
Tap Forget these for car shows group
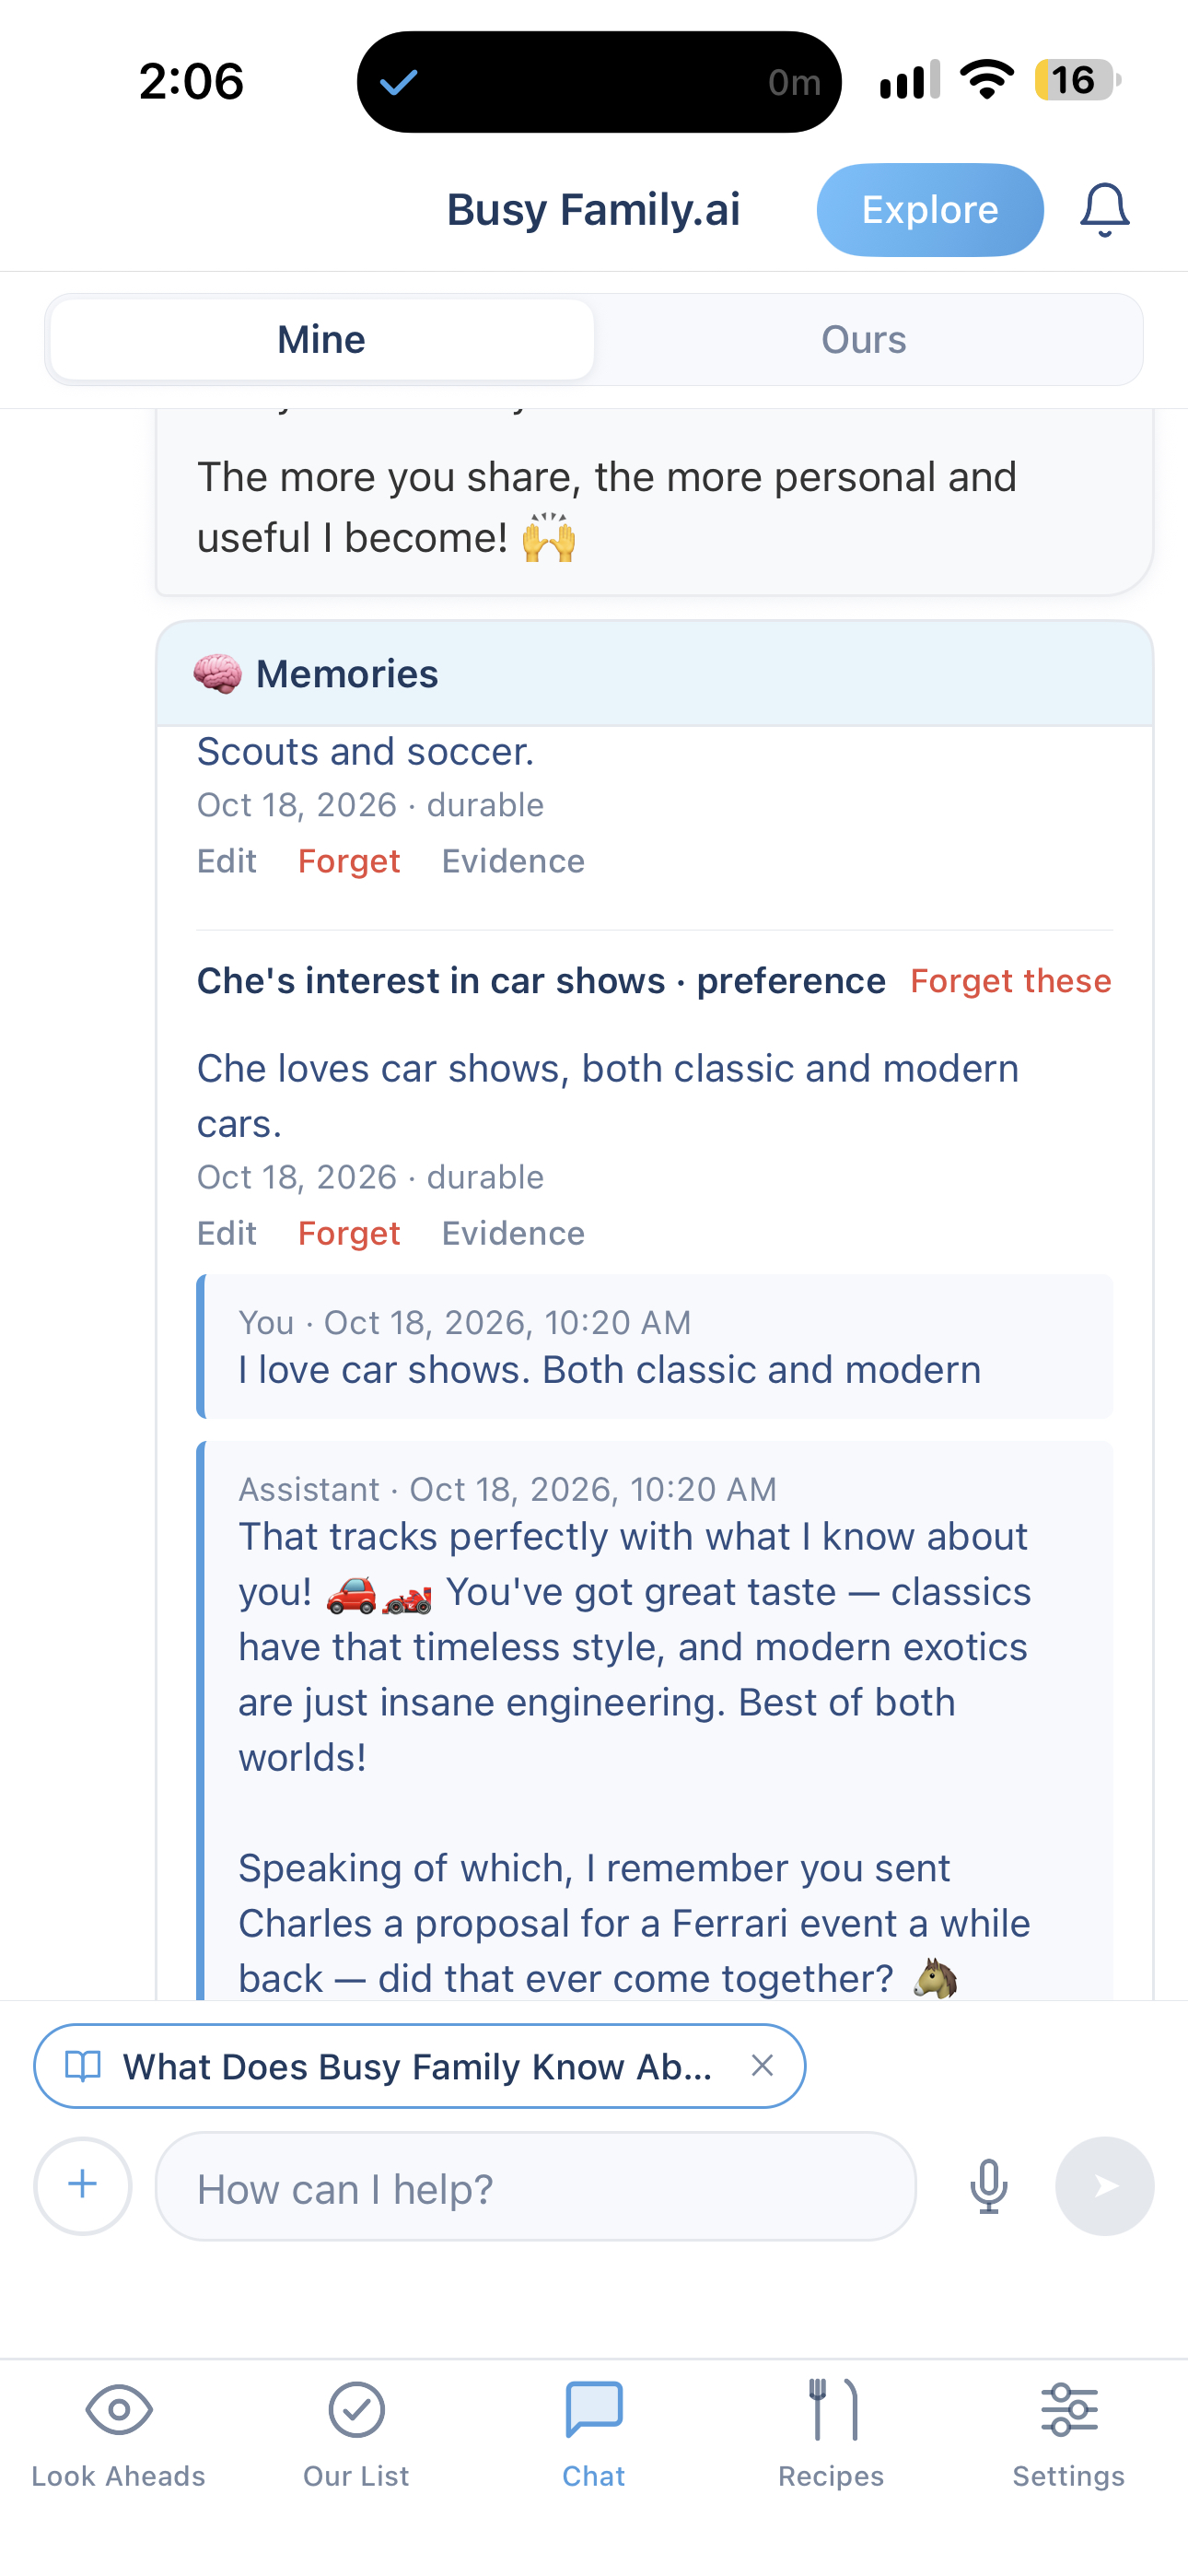(1010, 981)
